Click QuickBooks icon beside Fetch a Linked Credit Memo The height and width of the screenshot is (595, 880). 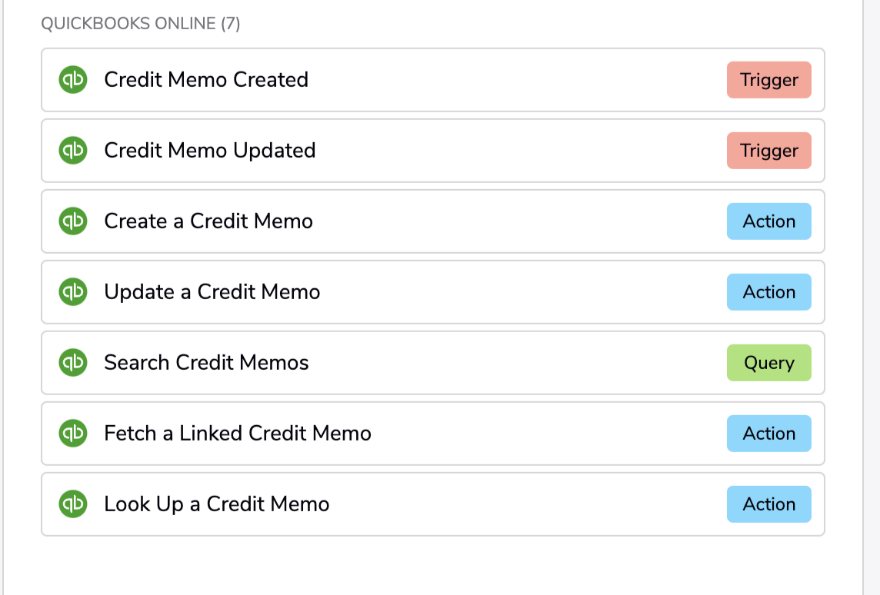[x=73, y=433]
